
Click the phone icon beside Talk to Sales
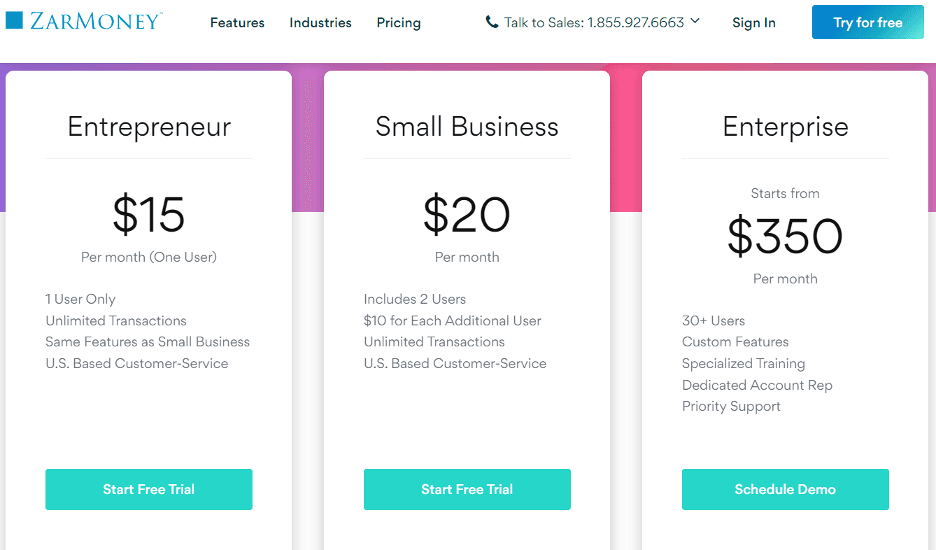click(492, 22)
